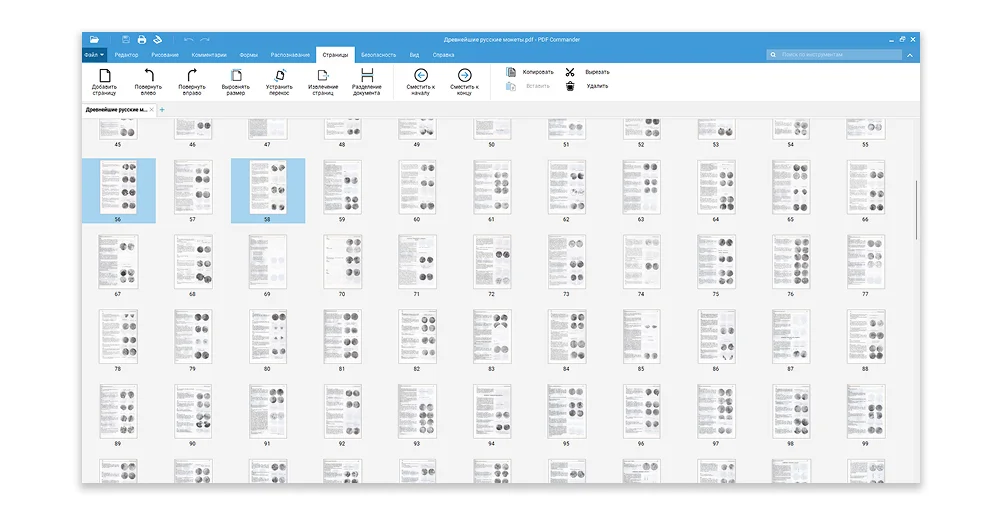Click the vertical scrollbar thumb

(916, 210)
